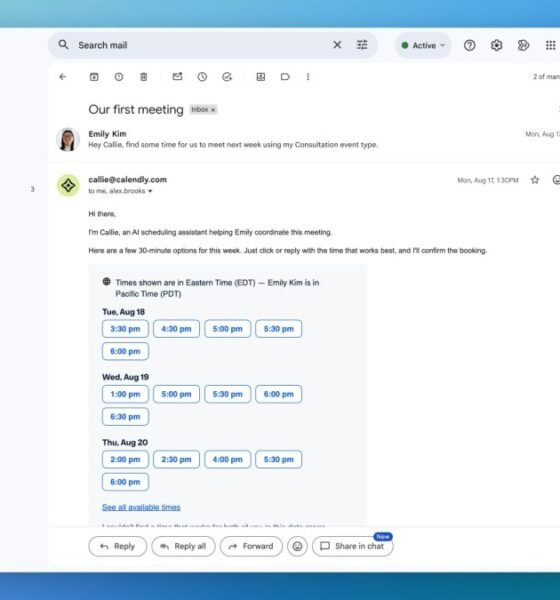Show search options filter in search bar
The height and width of the screenshot is (600, 560).
coord(362,45)
